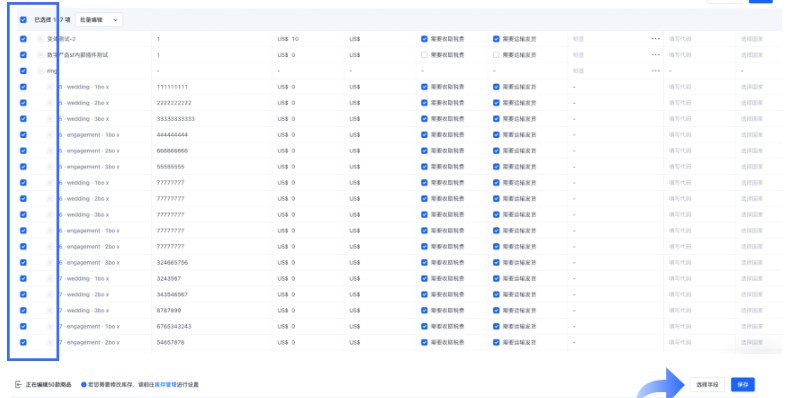This screenshot has width=789, height=398.
Task: Open the 库存管理 link in the bottom notice
Action: tap(165, 384)
